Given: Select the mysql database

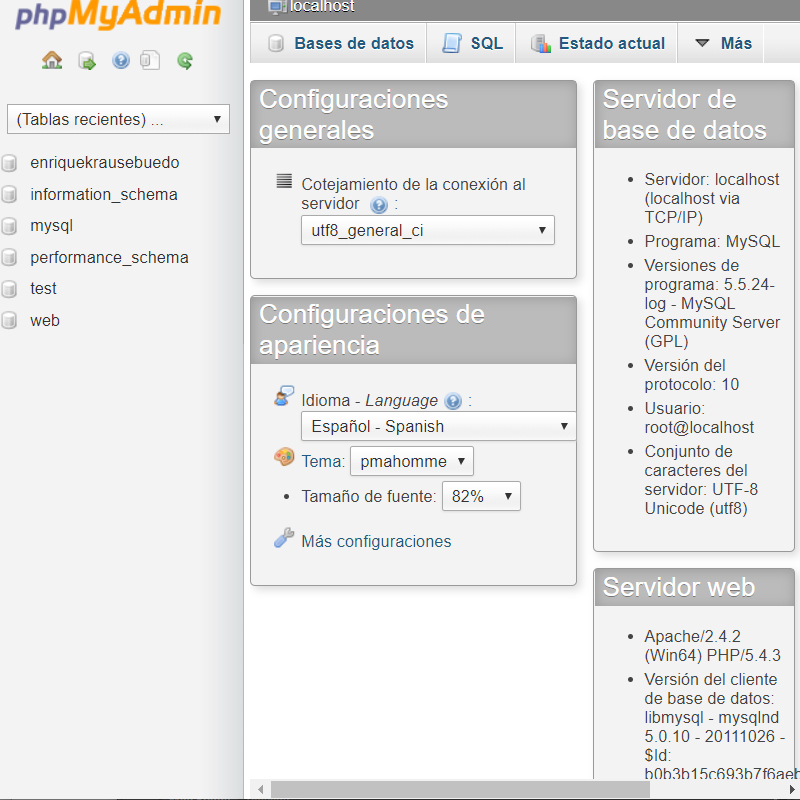Looking at the screenshot, I should click(52, 226).
